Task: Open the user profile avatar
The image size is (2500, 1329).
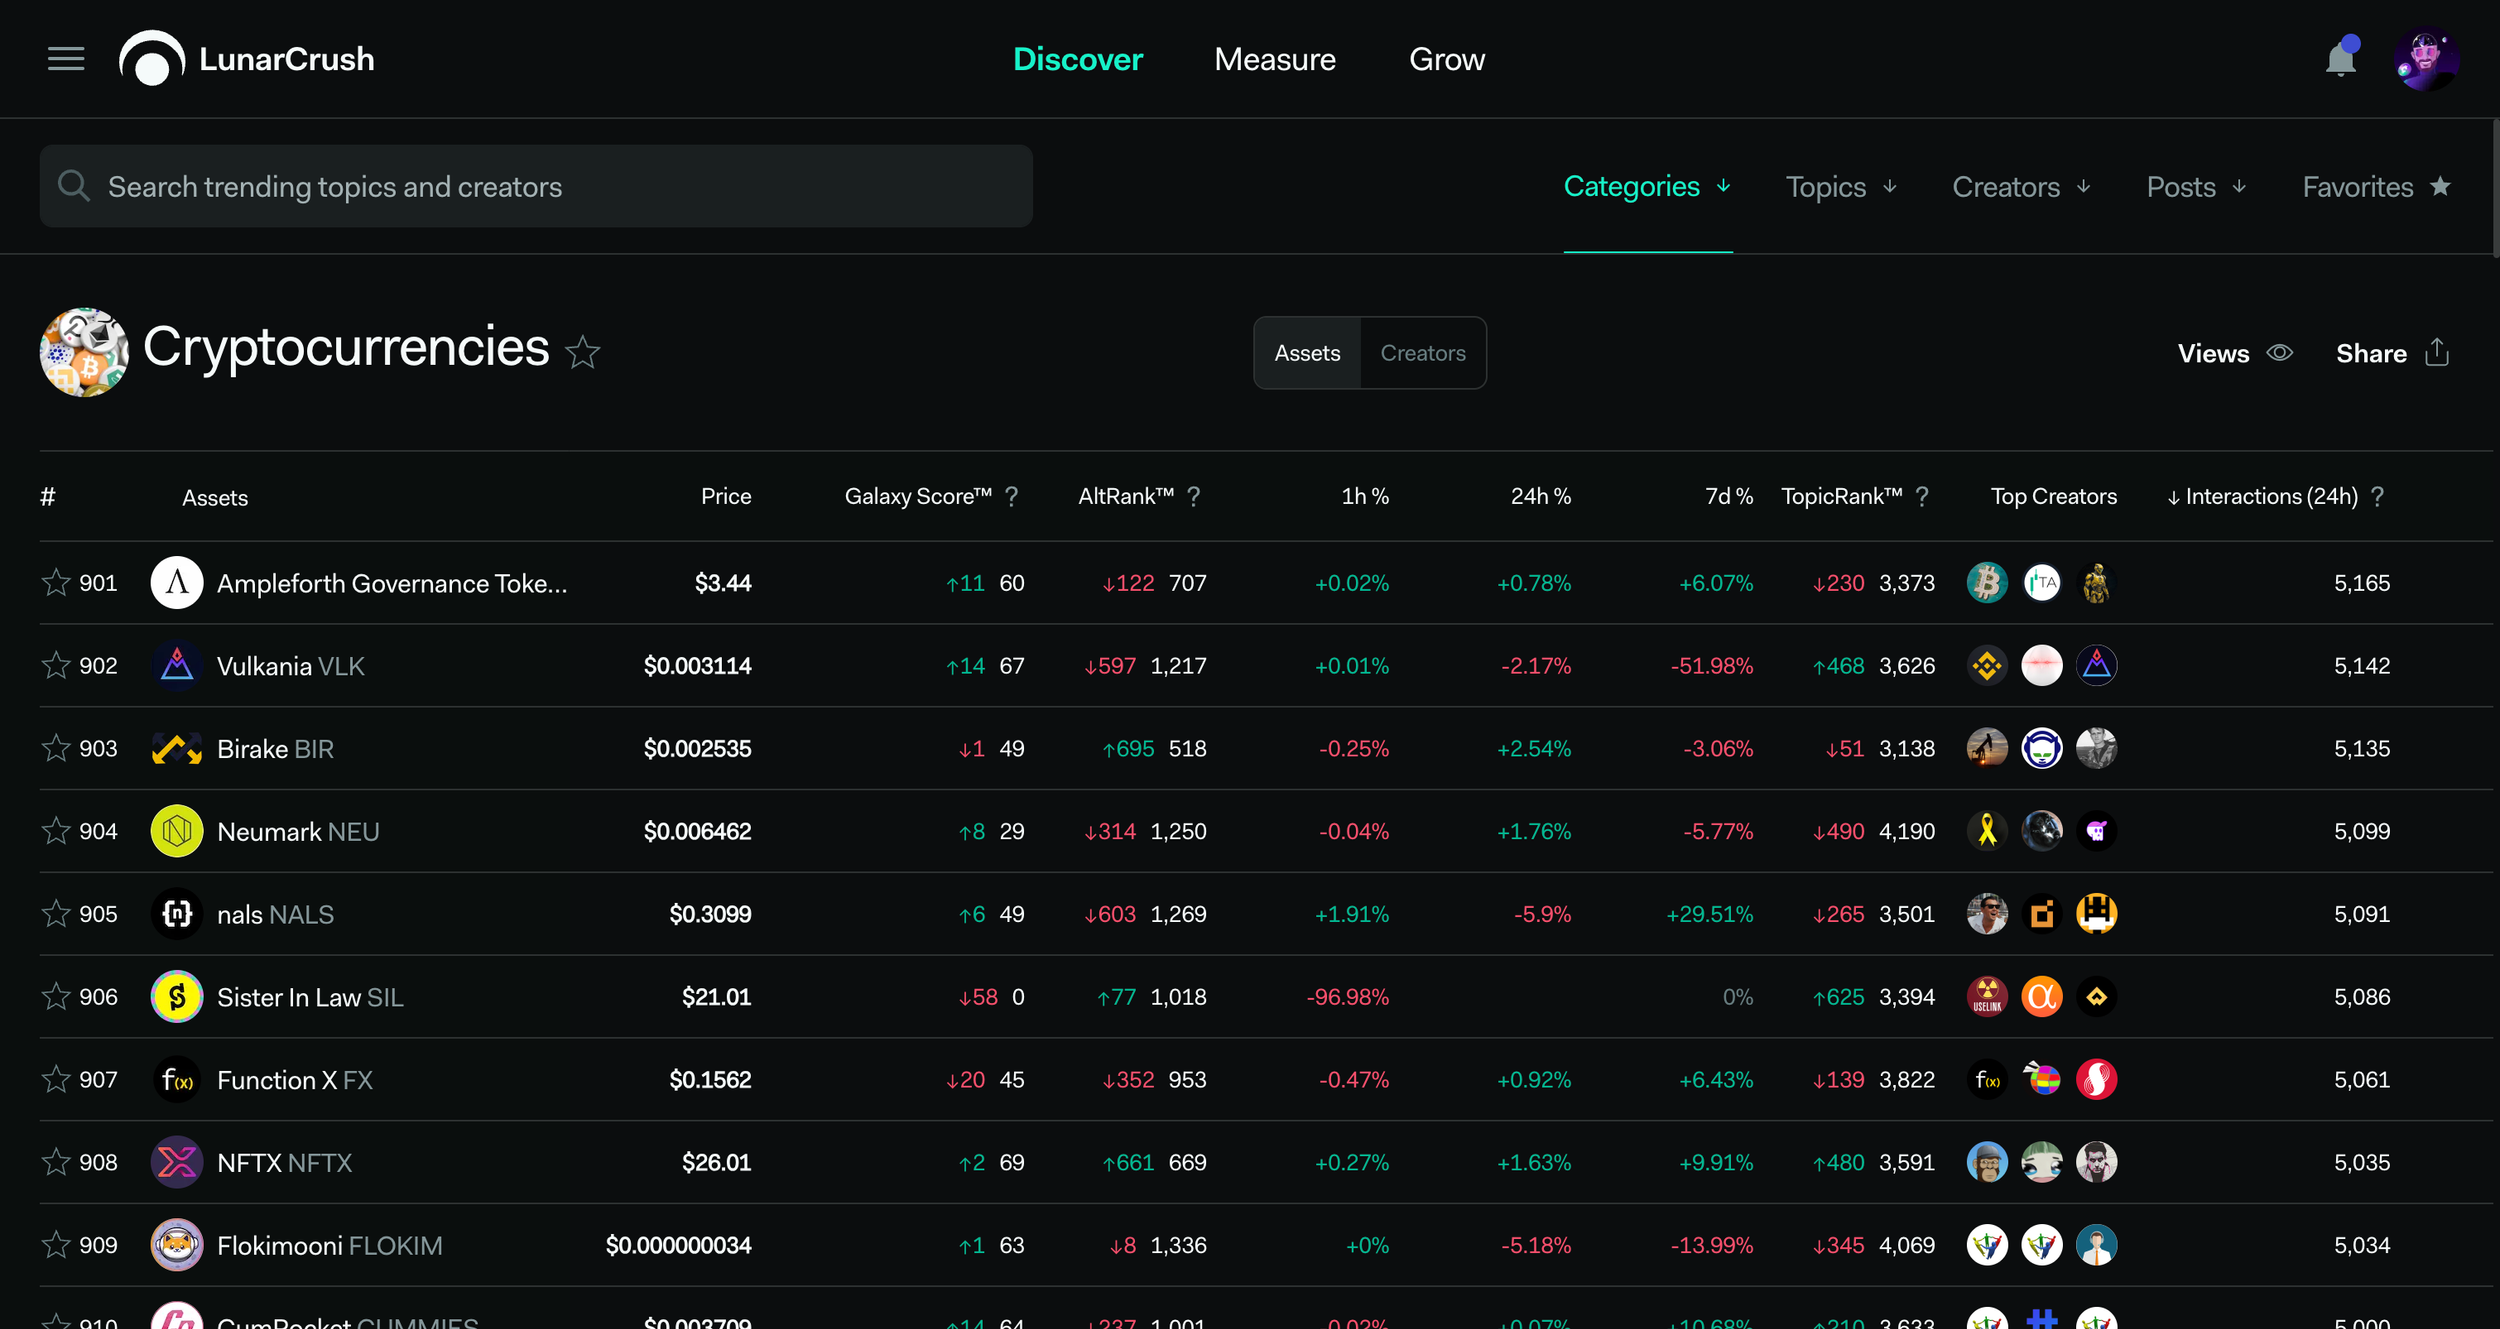Action: click(x=2426, y=59)
